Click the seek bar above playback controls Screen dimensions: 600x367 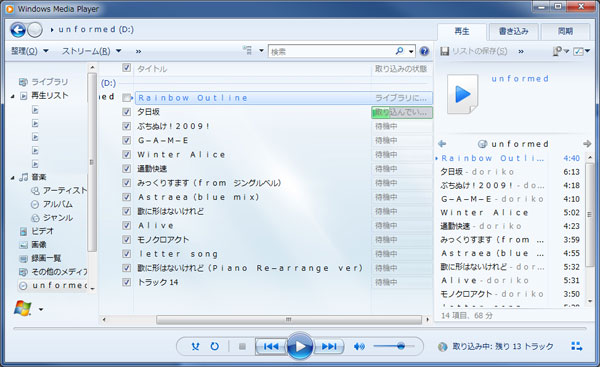click(300, 328)
